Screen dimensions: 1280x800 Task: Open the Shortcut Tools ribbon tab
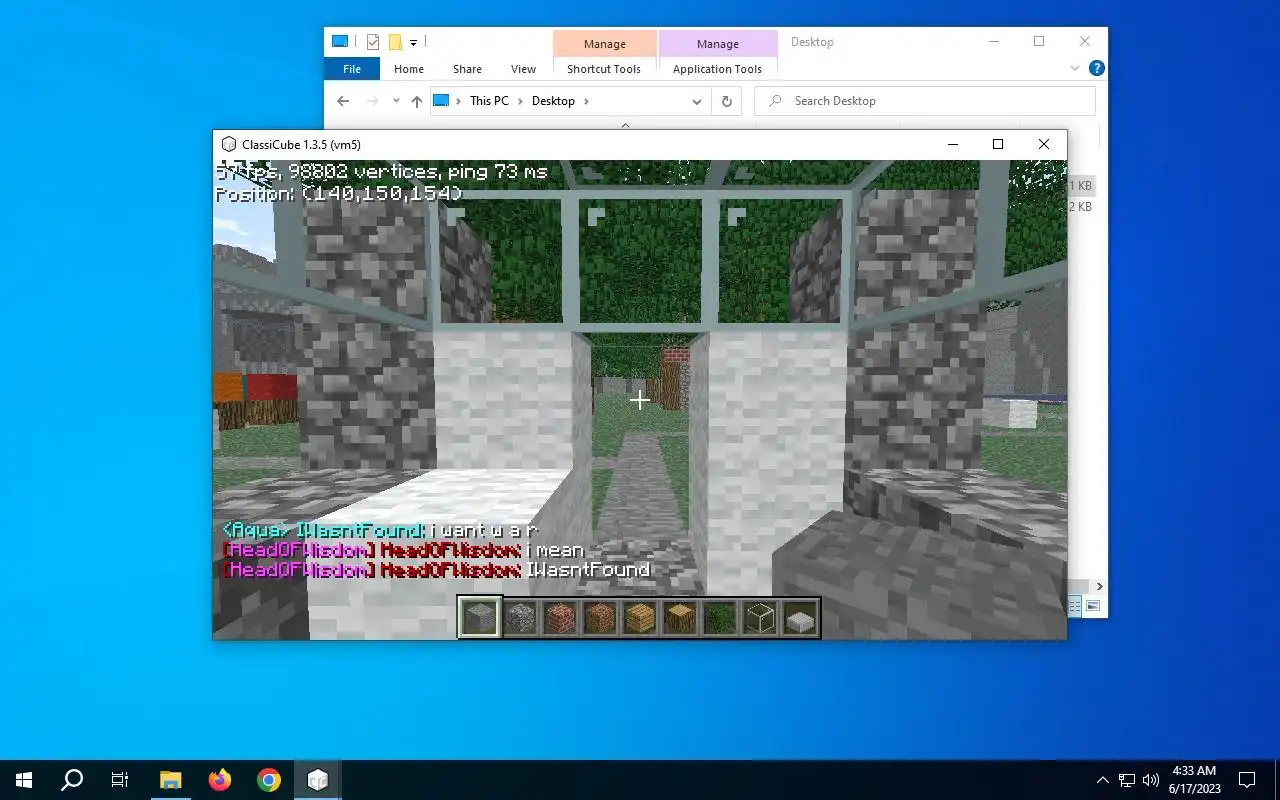pos(604,69)
